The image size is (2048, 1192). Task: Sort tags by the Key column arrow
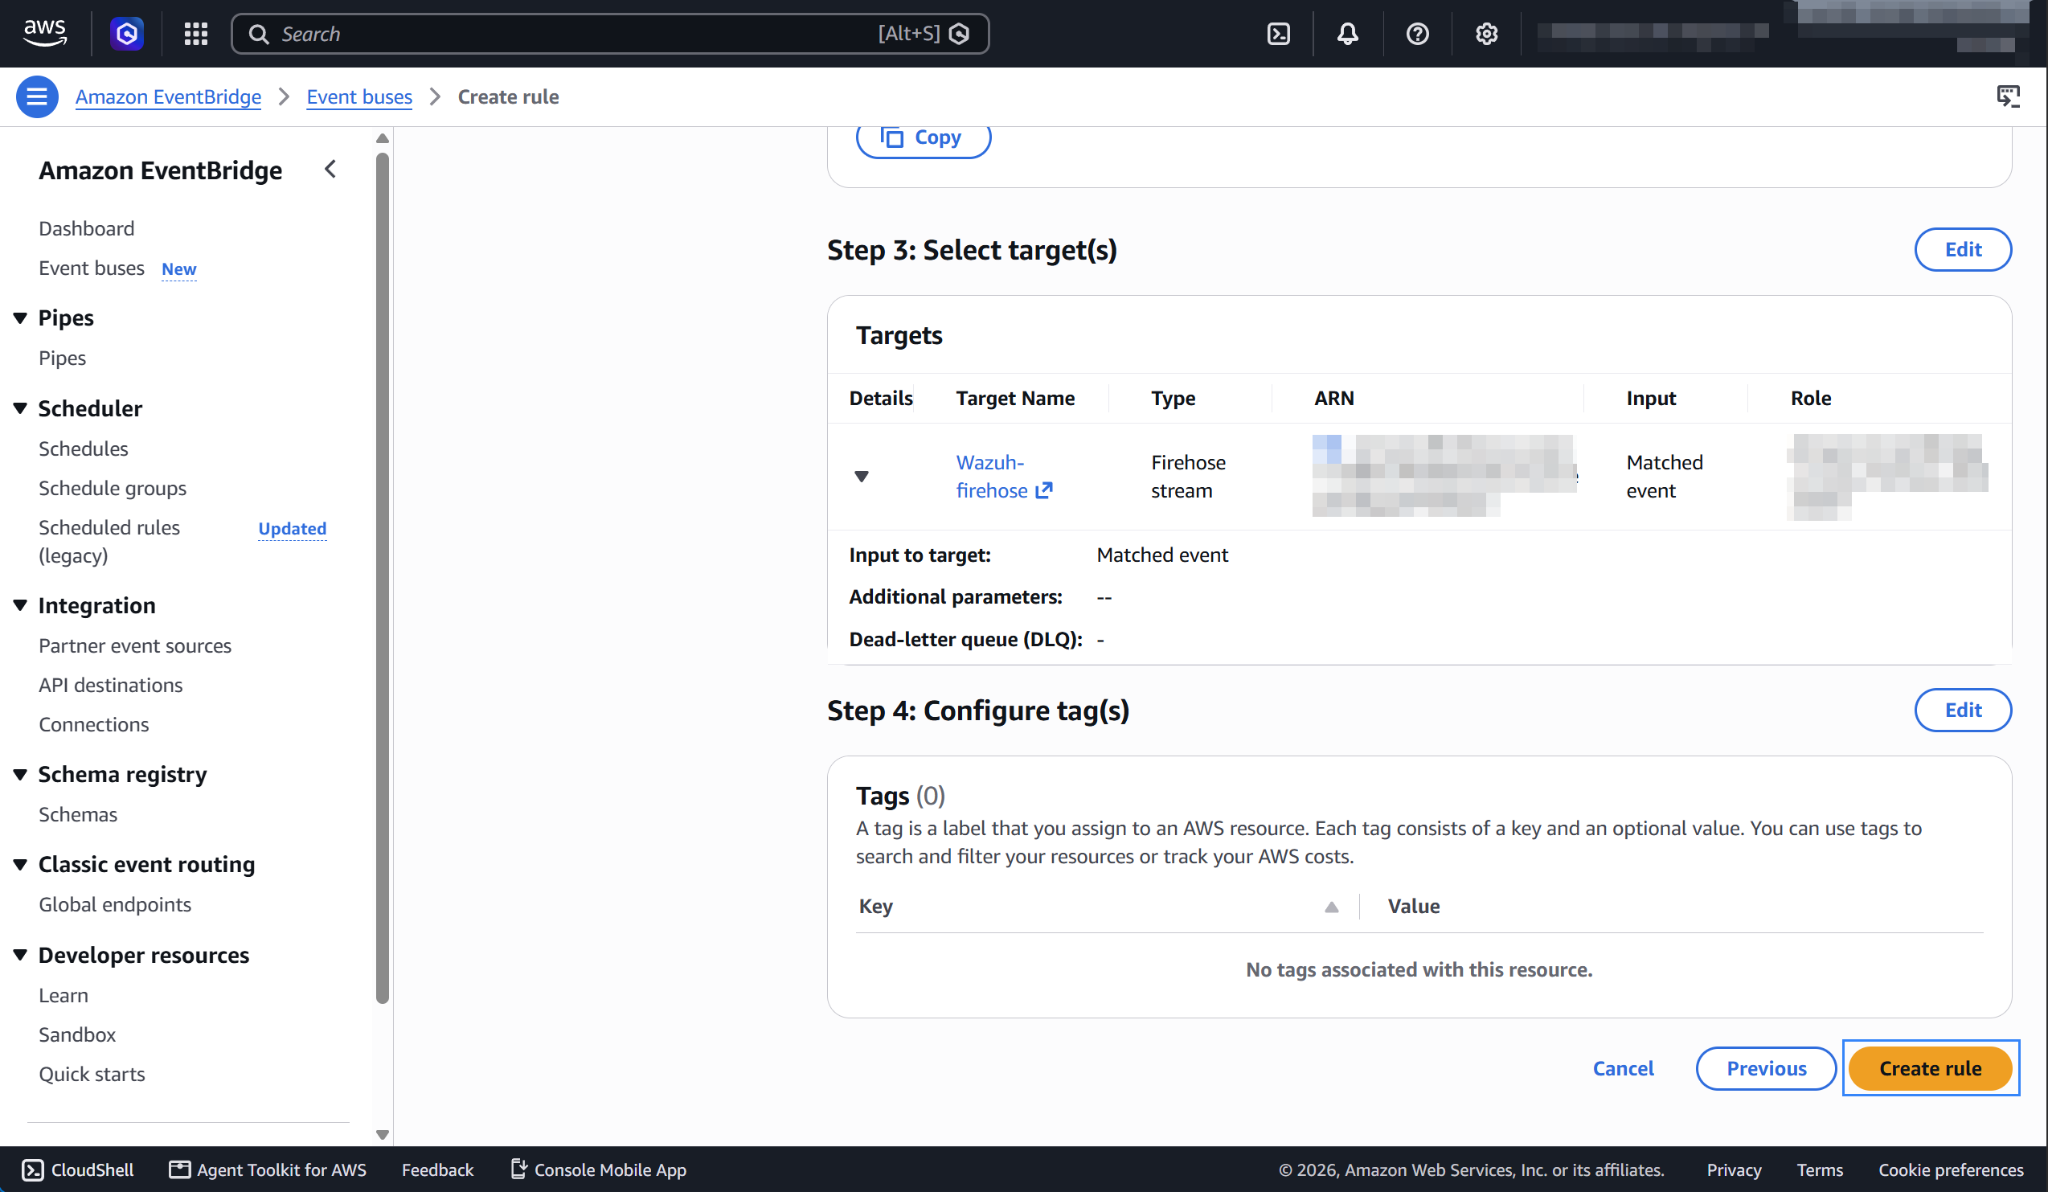pos(1331,907)
